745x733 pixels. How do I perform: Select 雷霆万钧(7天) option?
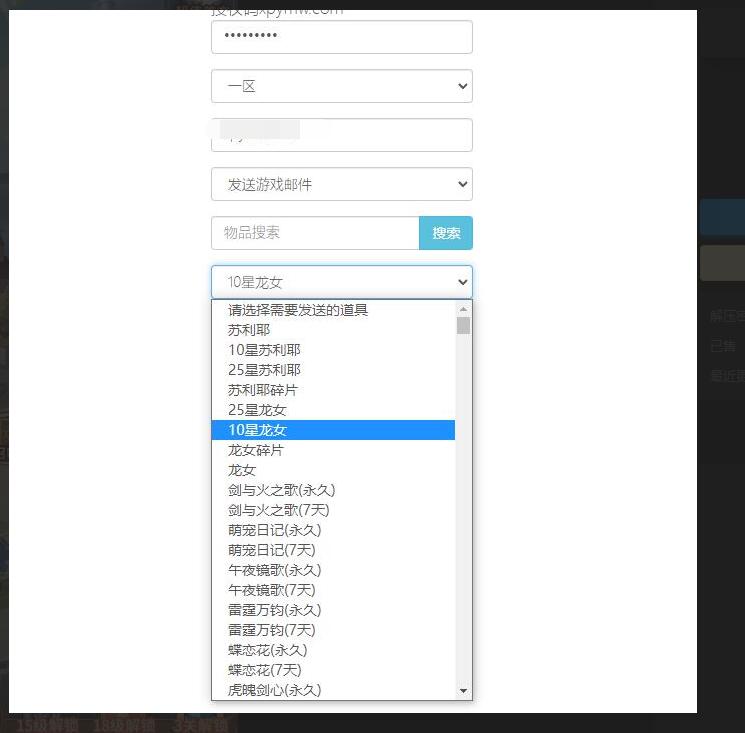point(271,630)
